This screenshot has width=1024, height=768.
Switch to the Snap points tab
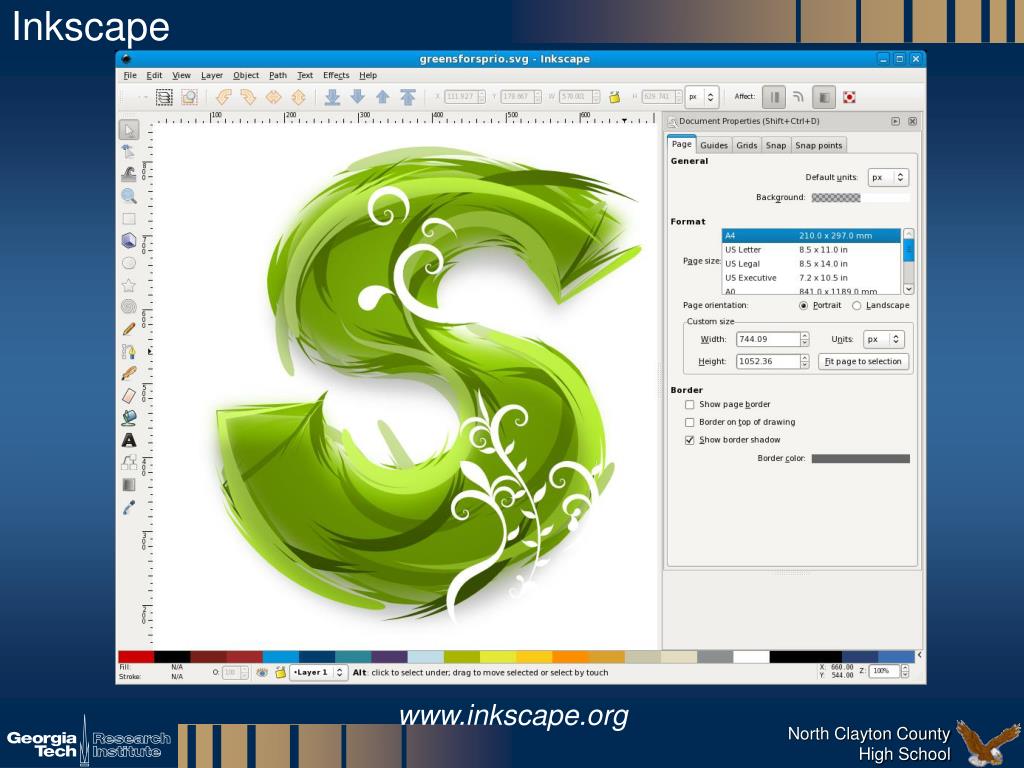[x=819, y=145]
